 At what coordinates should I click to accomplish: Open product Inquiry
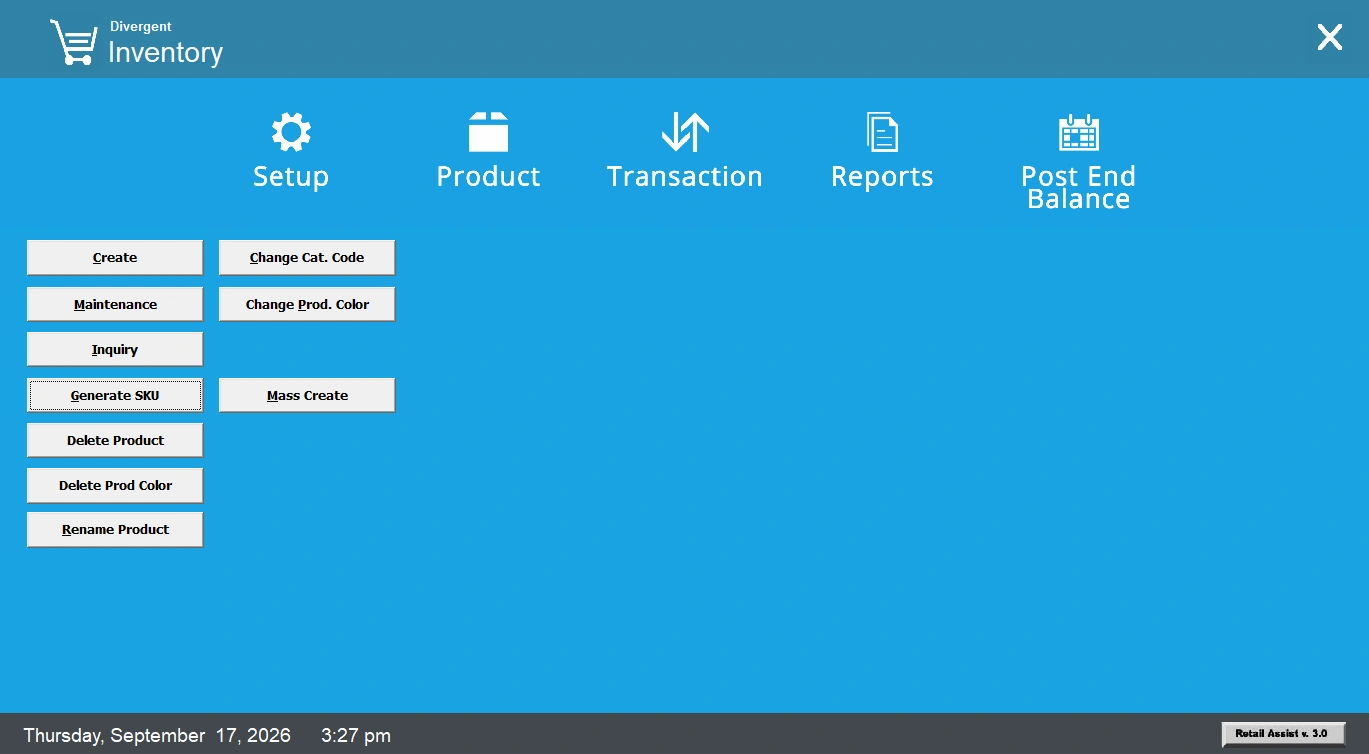(115, 350)
